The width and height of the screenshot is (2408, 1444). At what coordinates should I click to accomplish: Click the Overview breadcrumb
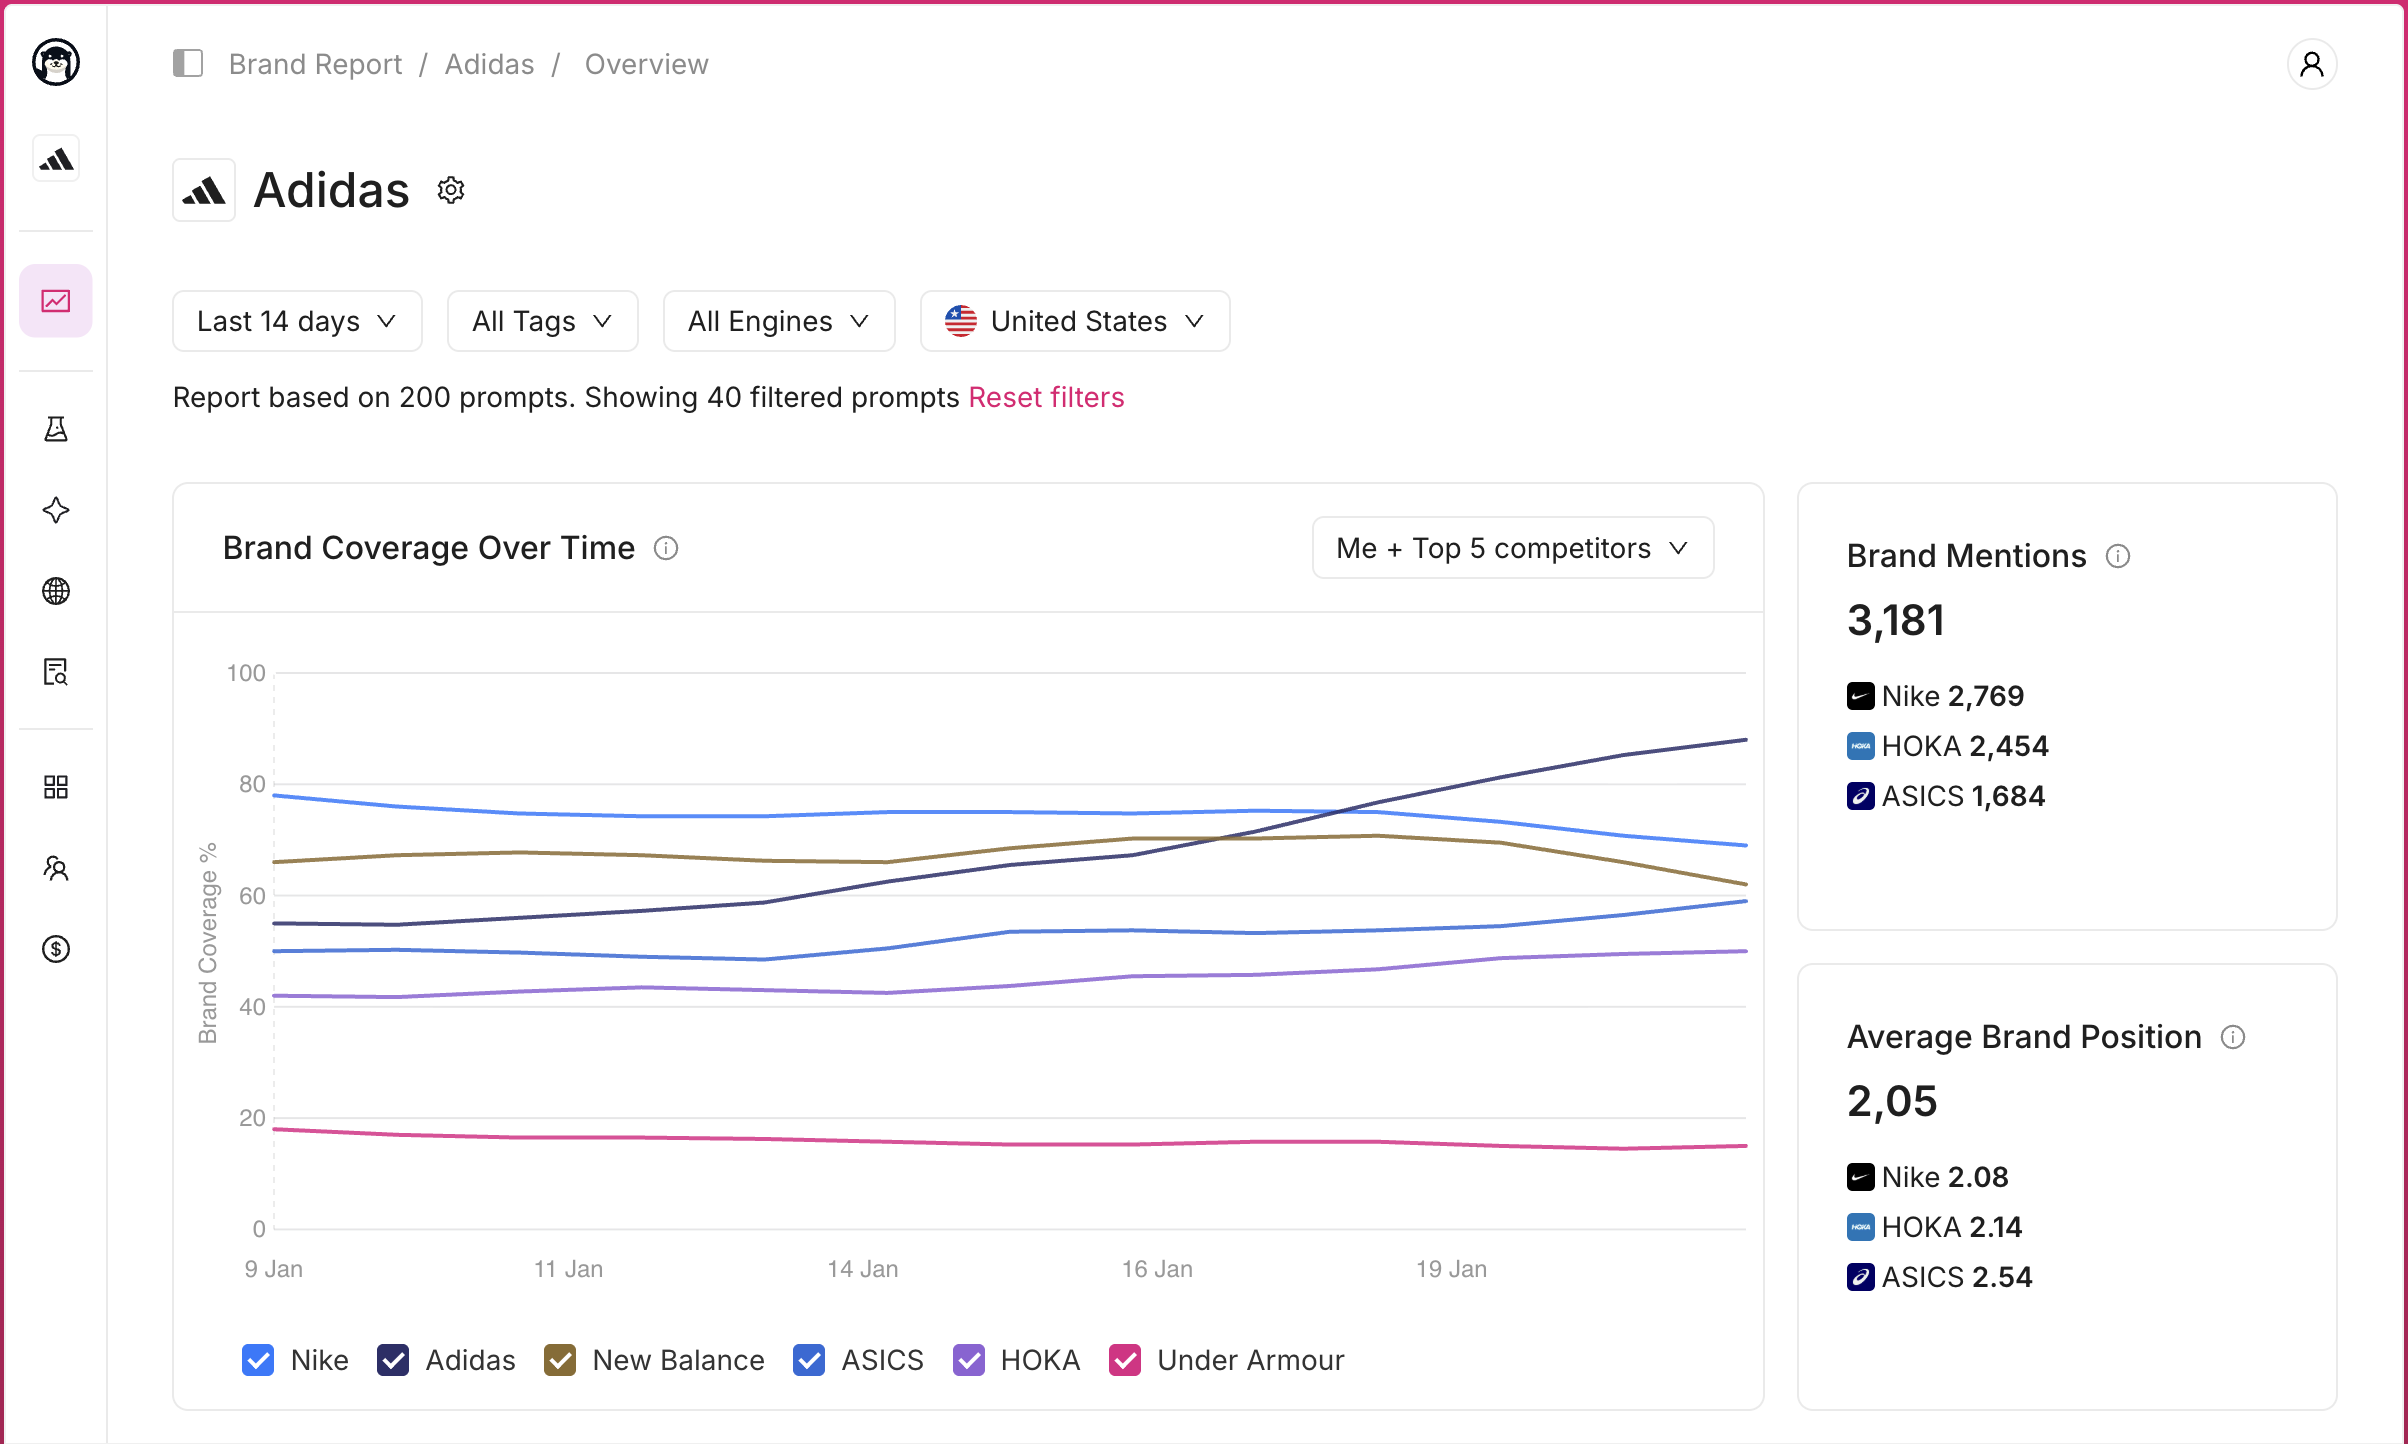click(x=647, y=64)
